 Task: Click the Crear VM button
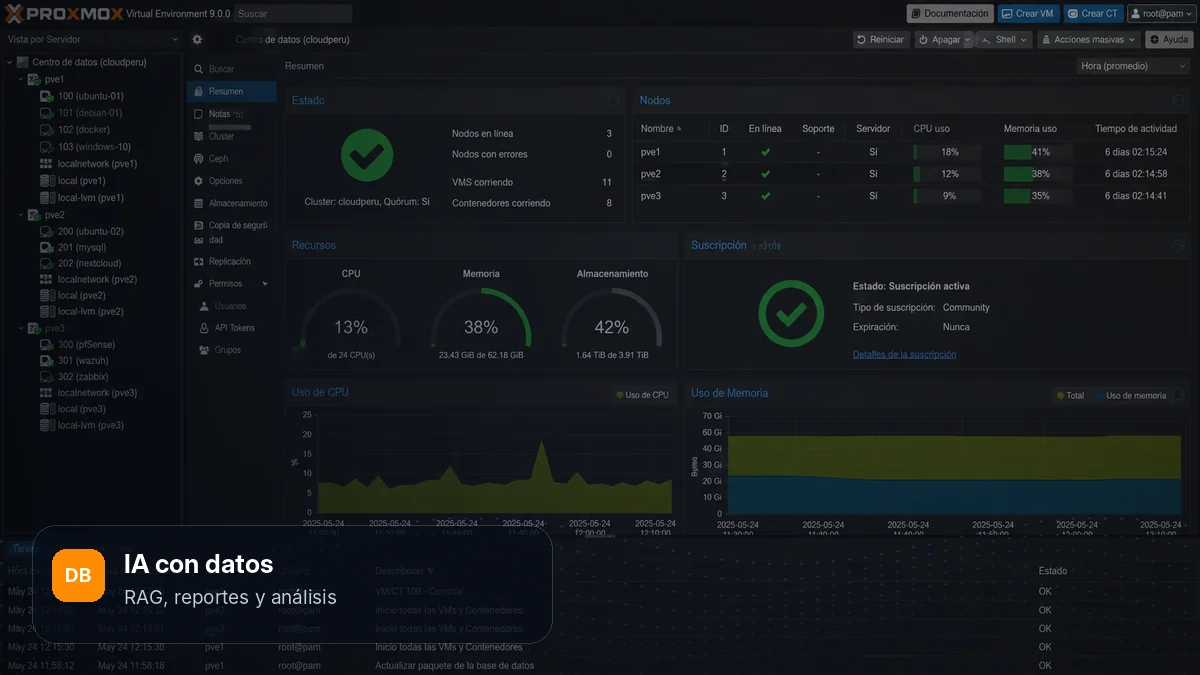1028,13
